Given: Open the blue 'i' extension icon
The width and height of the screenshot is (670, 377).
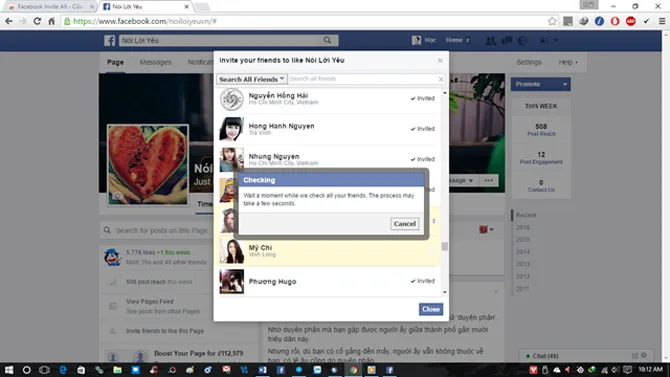Looking at the screenshot, I should [599, 21].
